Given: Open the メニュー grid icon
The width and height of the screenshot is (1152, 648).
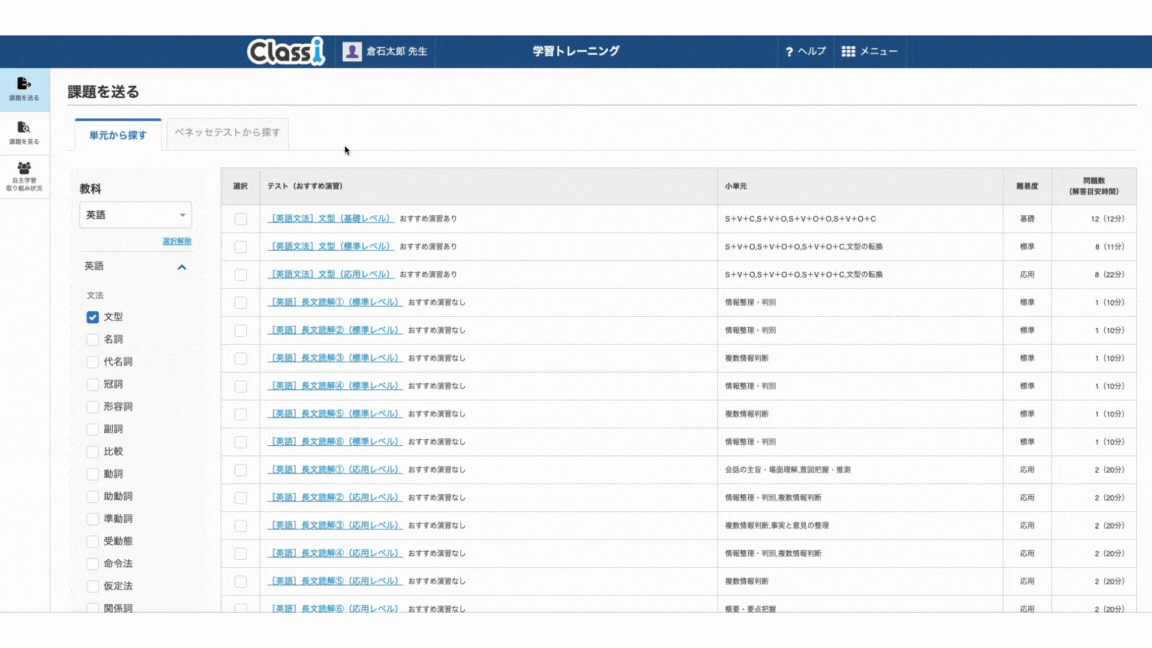Looking at the screenshot, I should [848, 52].
